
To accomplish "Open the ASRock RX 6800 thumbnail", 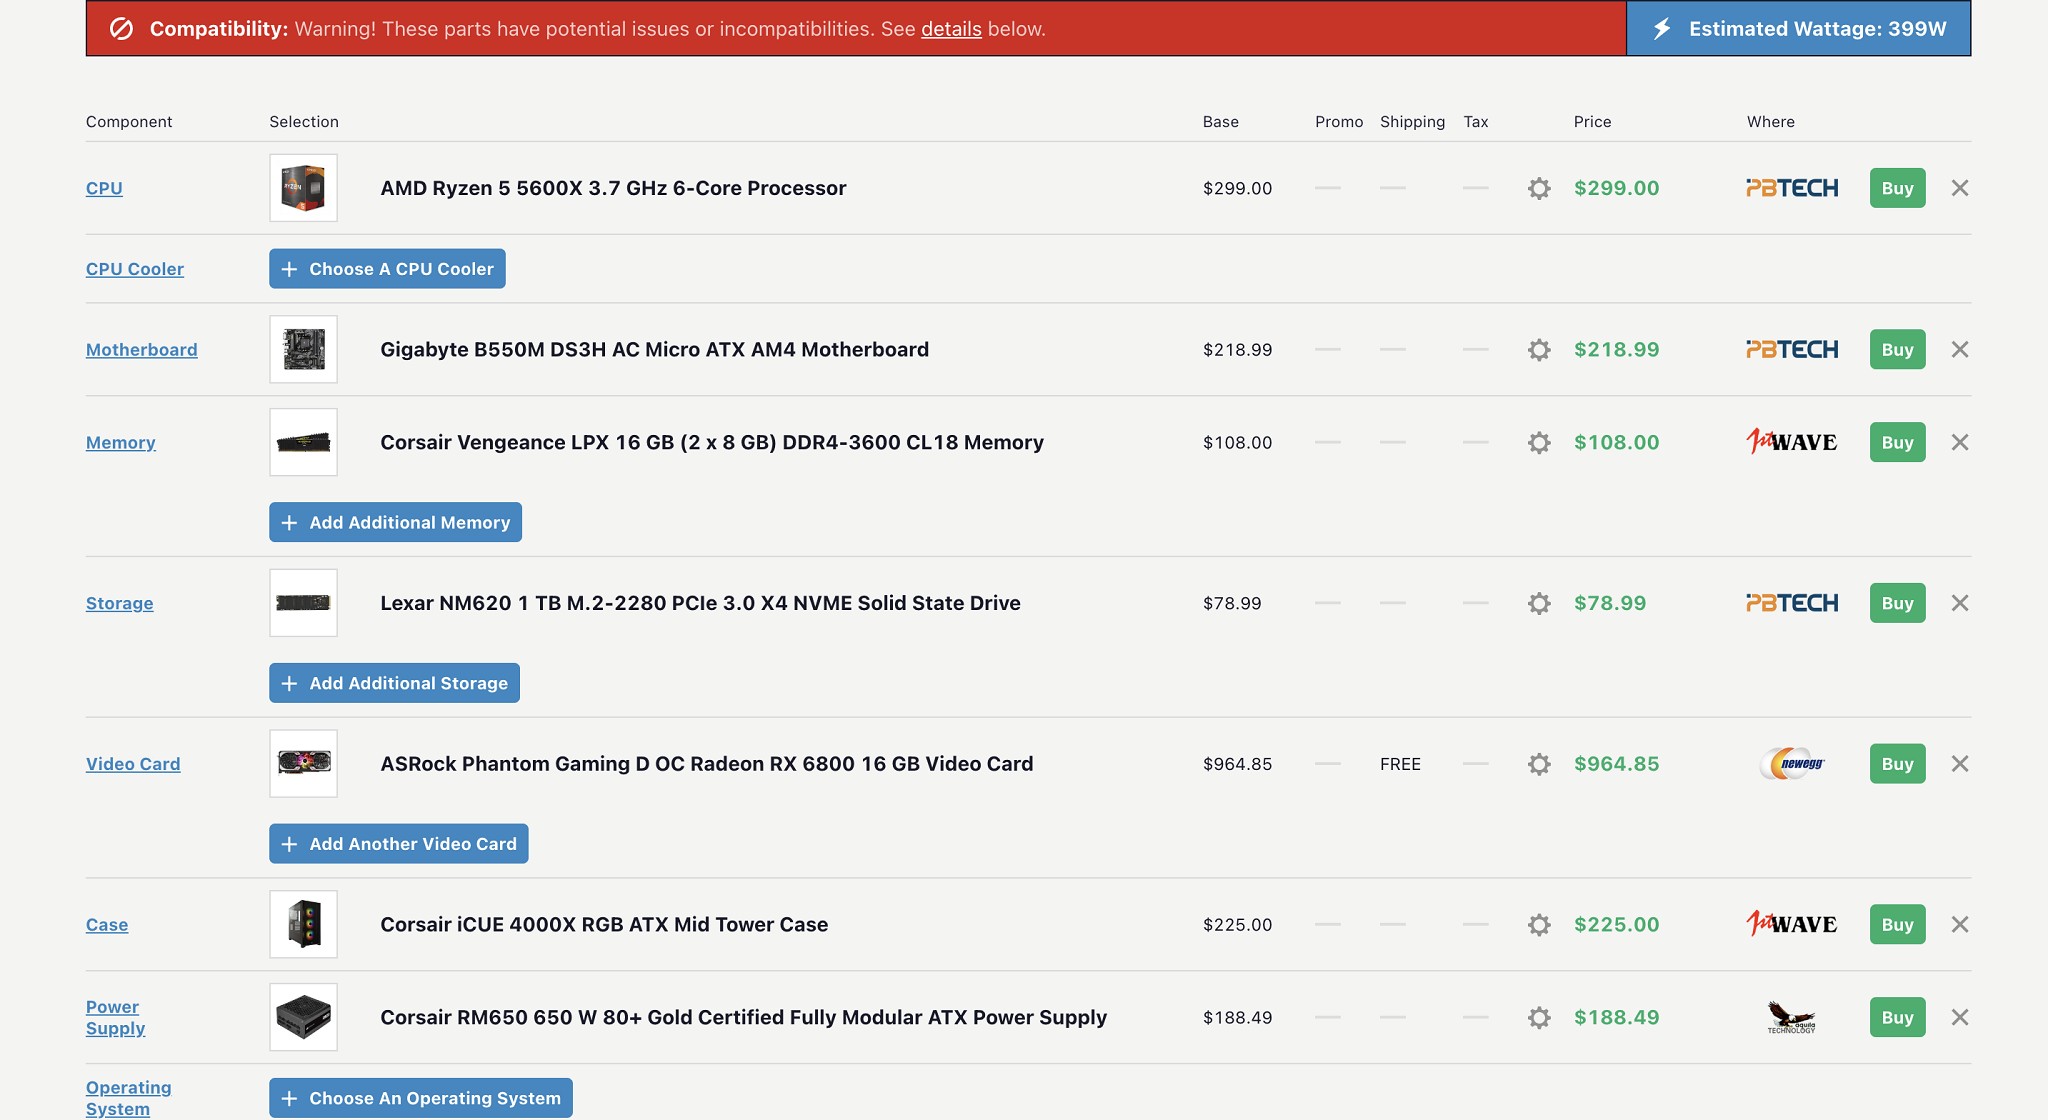I will click(x=303, y=764).
